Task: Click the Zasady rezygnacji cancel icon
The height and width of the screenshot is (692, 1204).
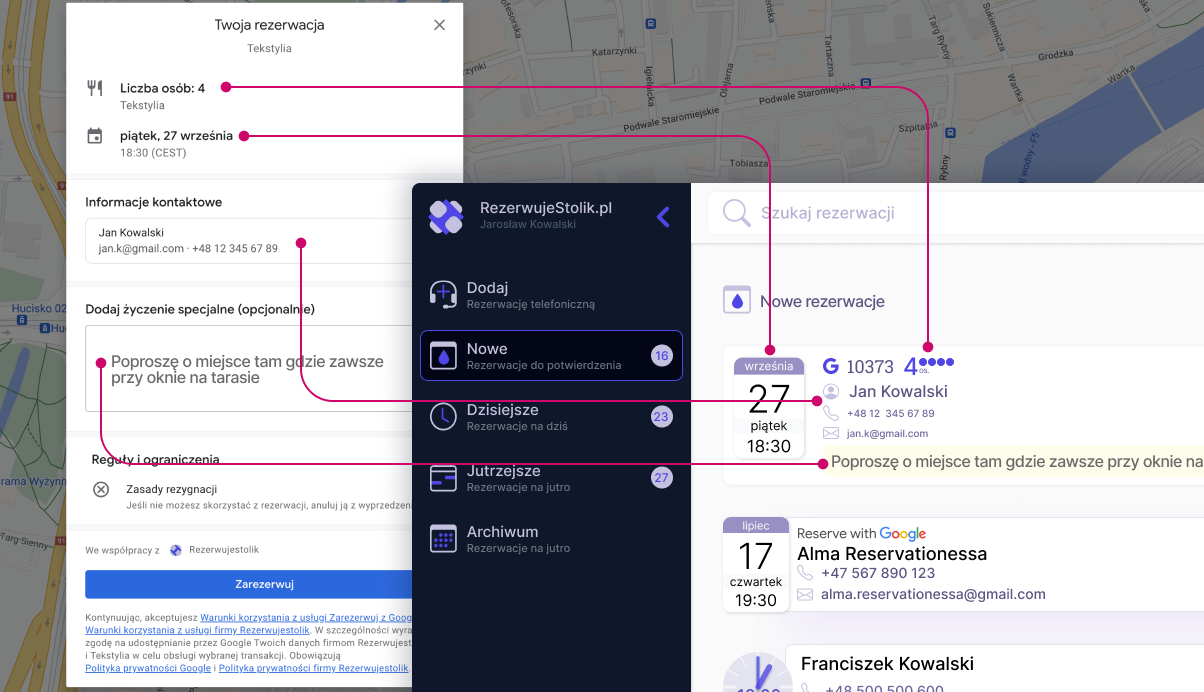Action: [x=101, y=490]
